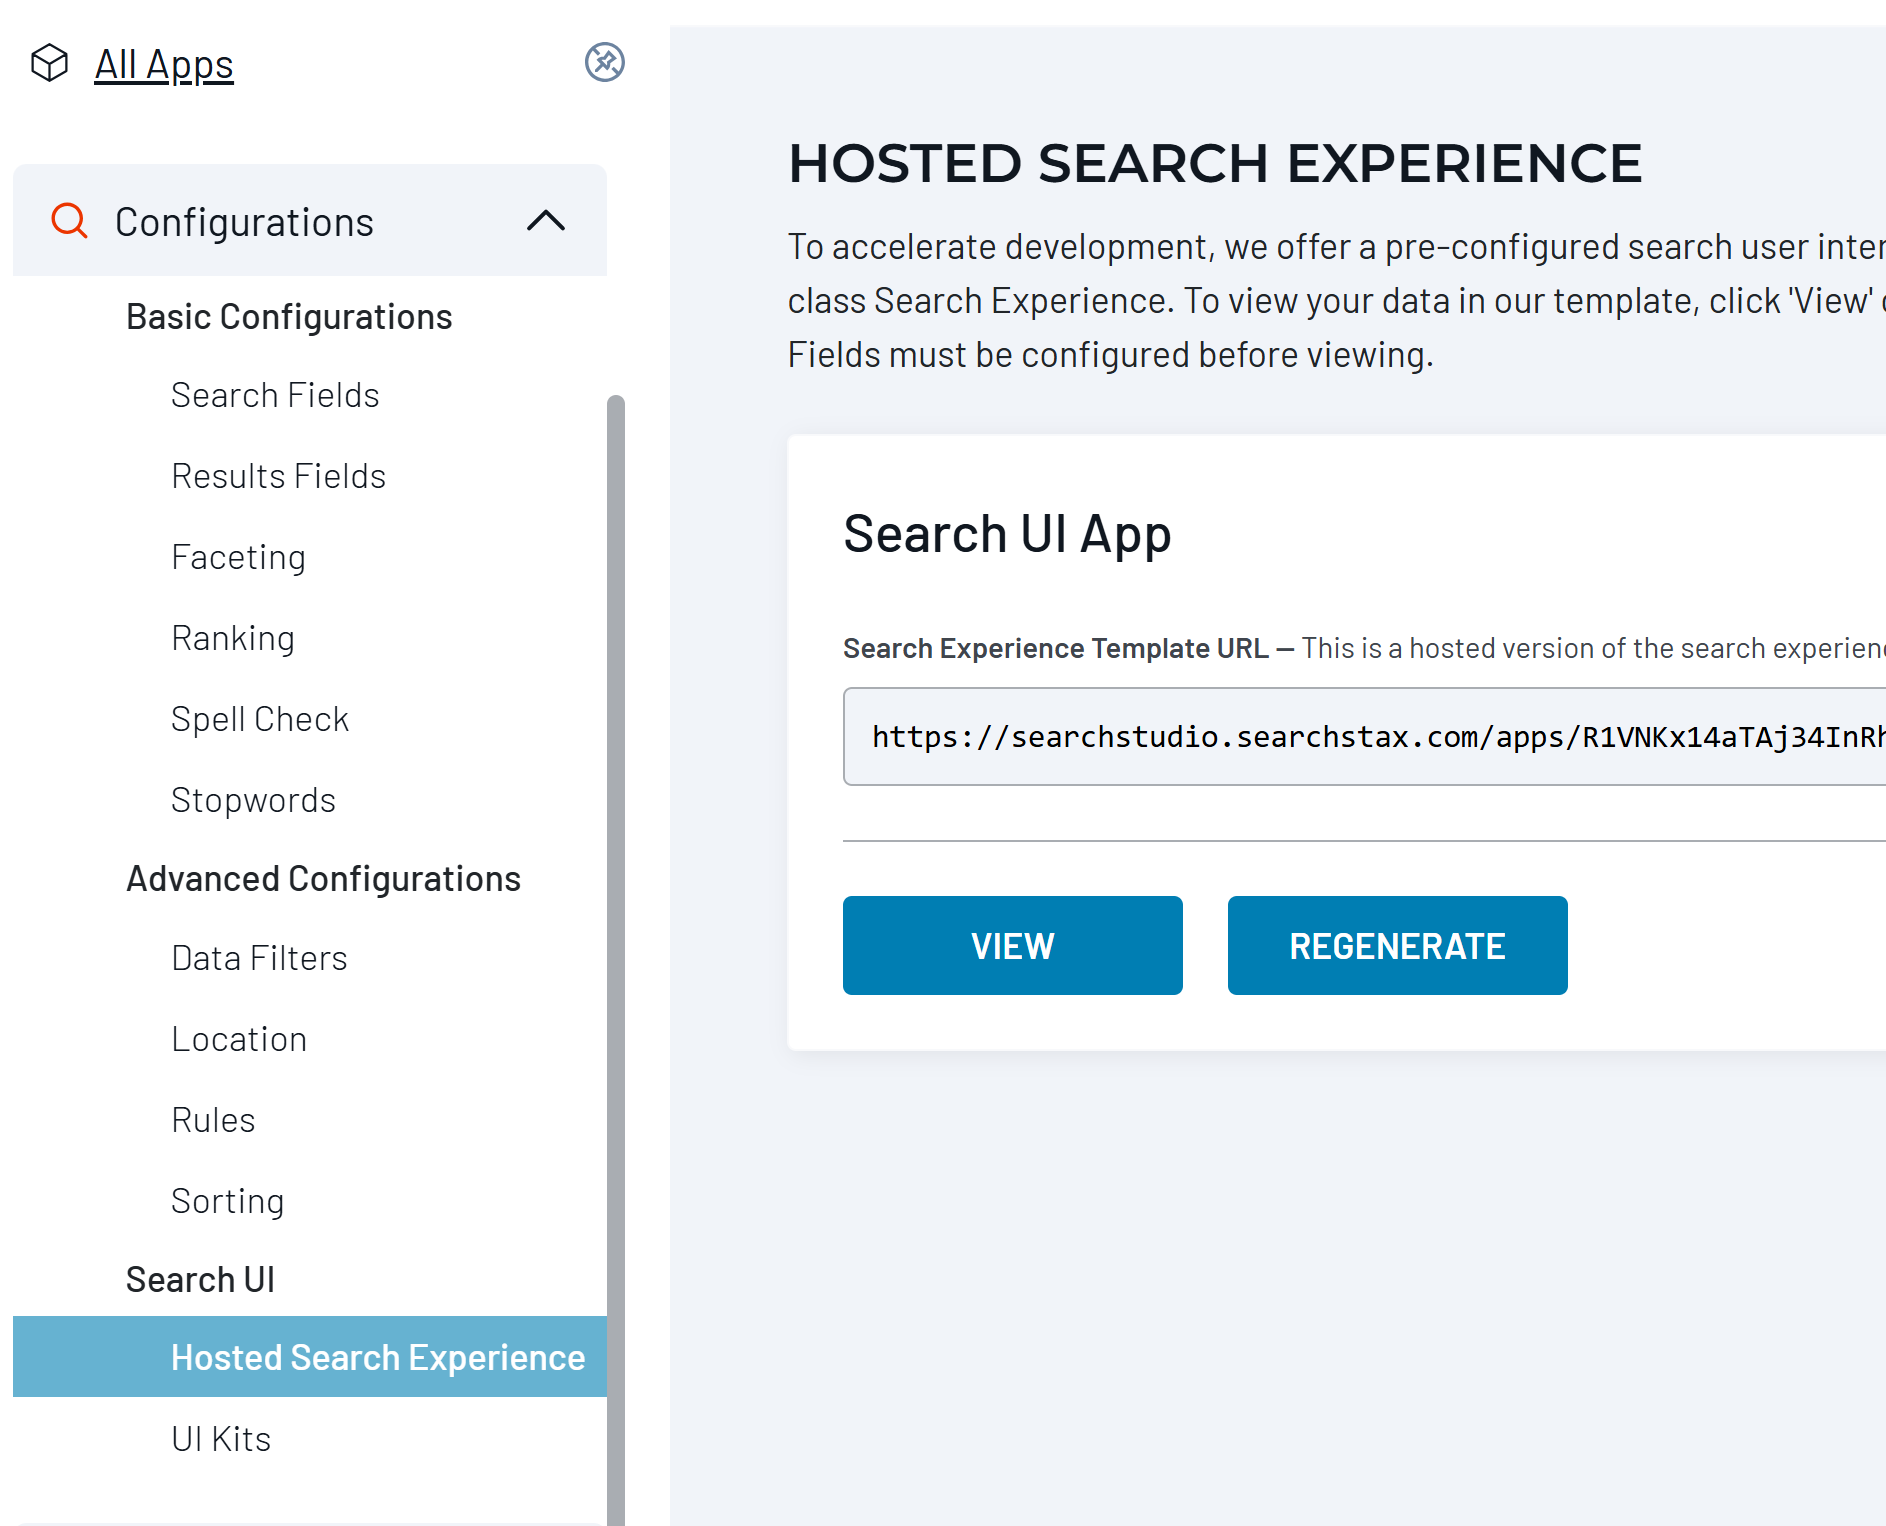Open UI Kits page
The height and width of the screenshot is (1526, 1886).
point(221,1439)
